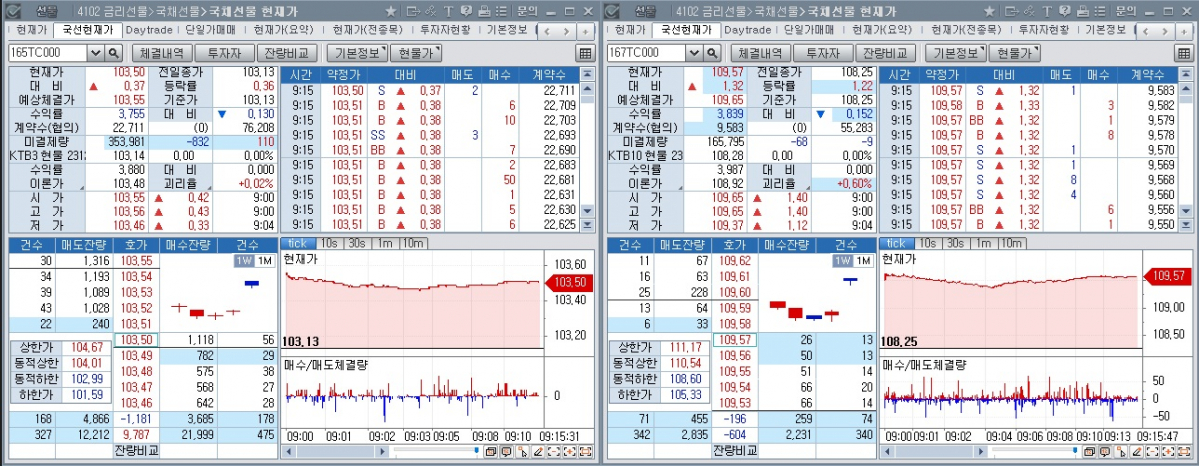Click the favorites star icon in right window
Viewport: 1199px width, 466px height.
(989, 11)
